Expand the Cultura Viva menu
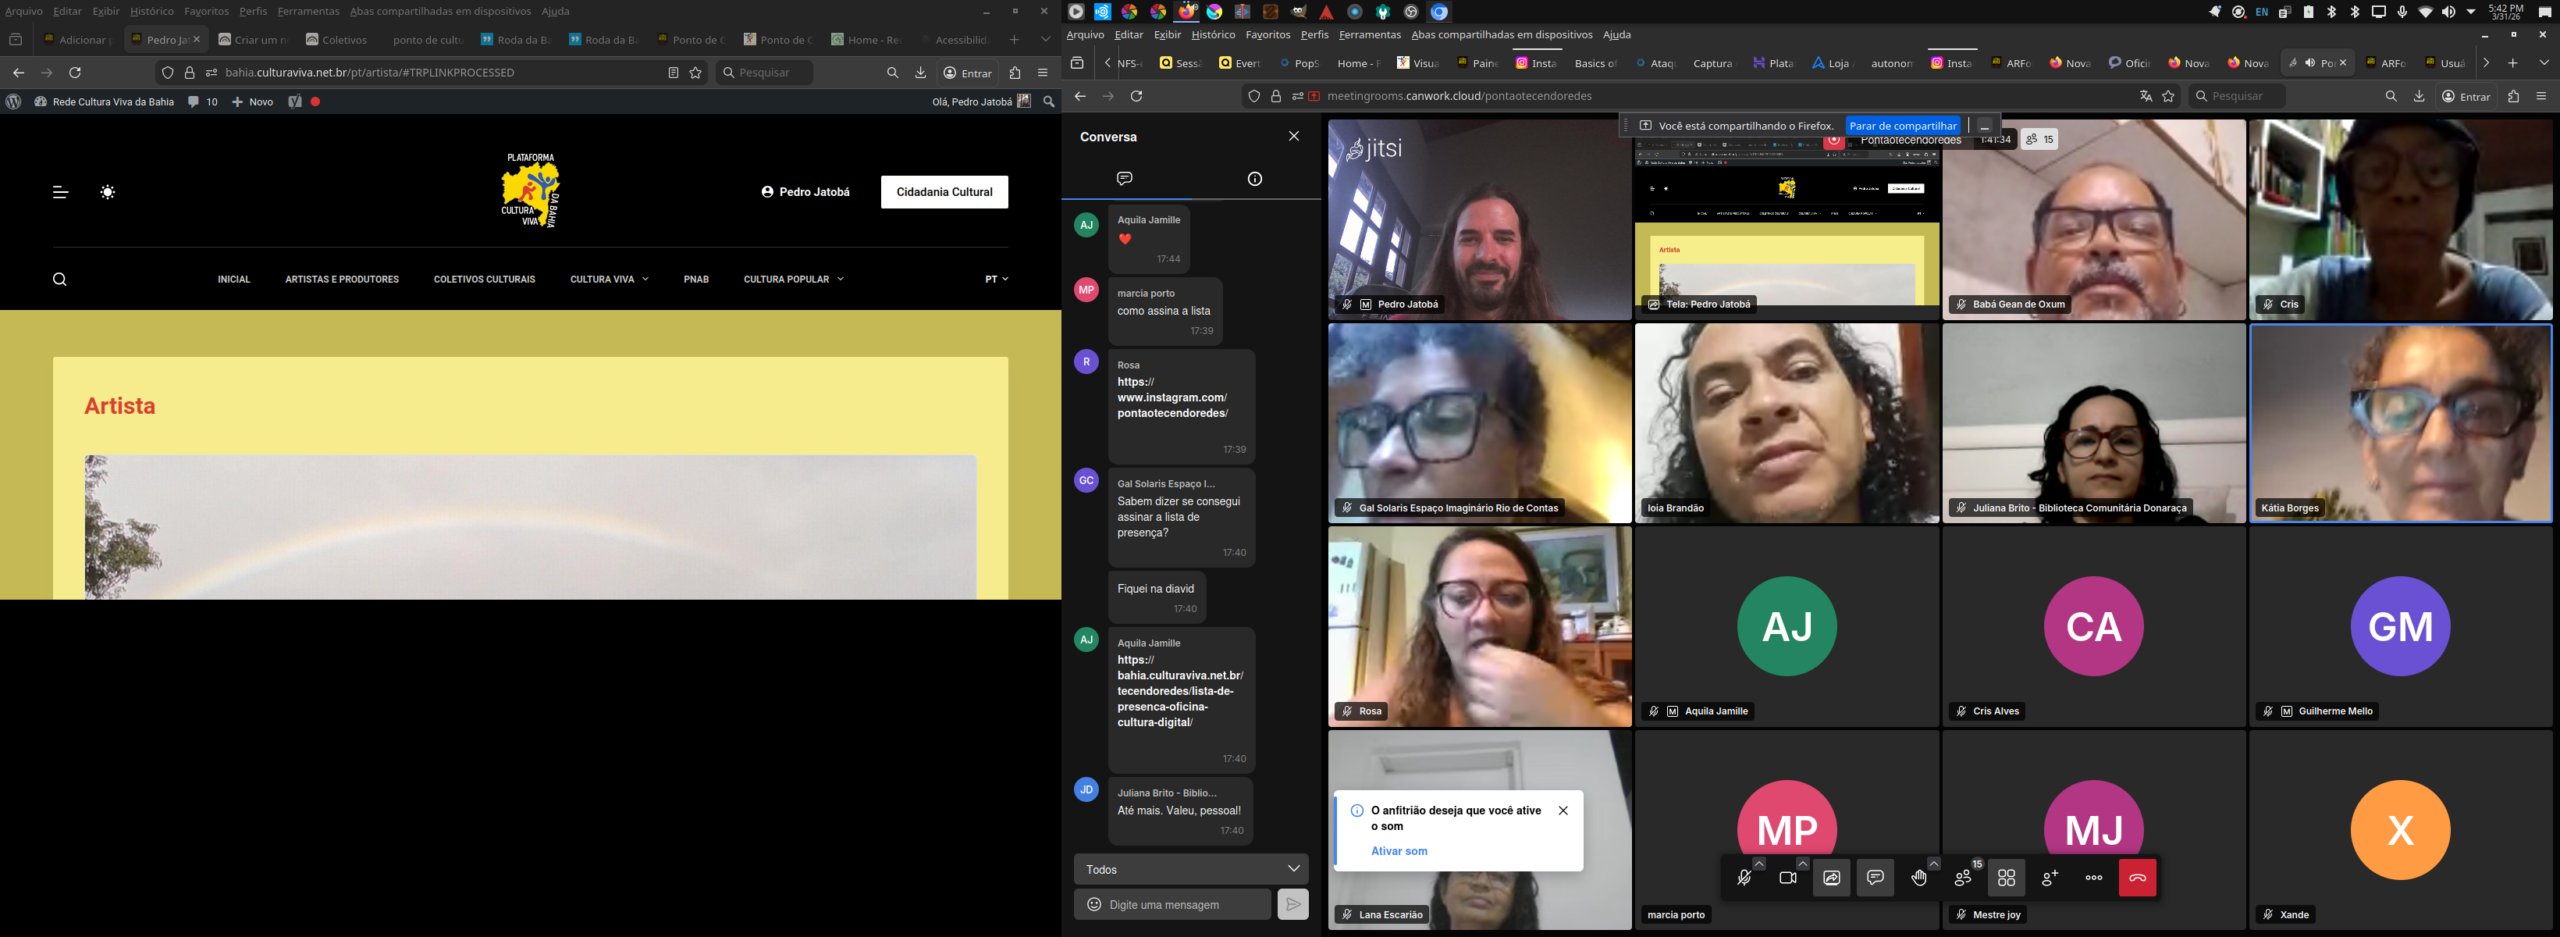2560x937 pixels. [x=609, y=279]
